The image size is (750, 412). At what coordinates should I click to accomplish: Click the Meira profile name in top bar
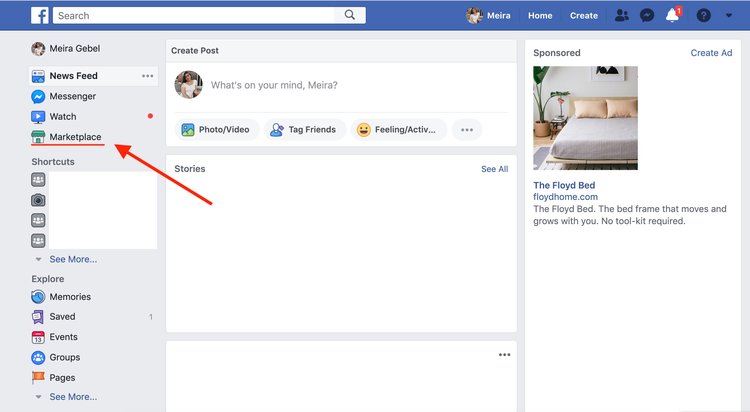click(498, 15)
